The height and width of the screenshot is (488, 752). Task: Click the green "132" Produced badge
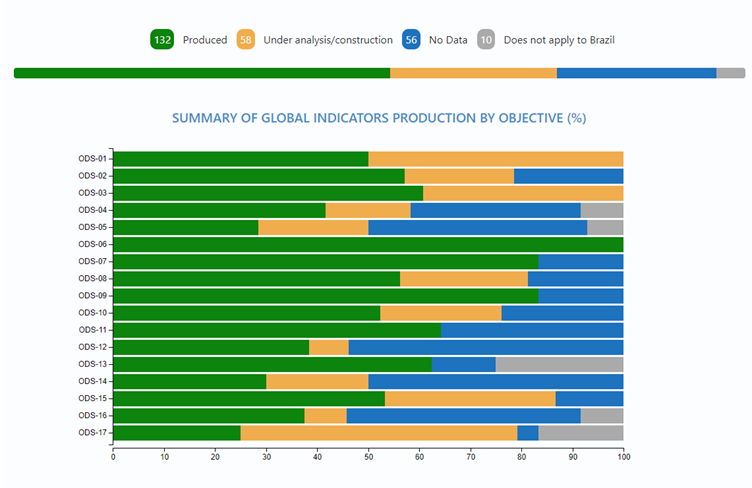[x=162, y=40]
